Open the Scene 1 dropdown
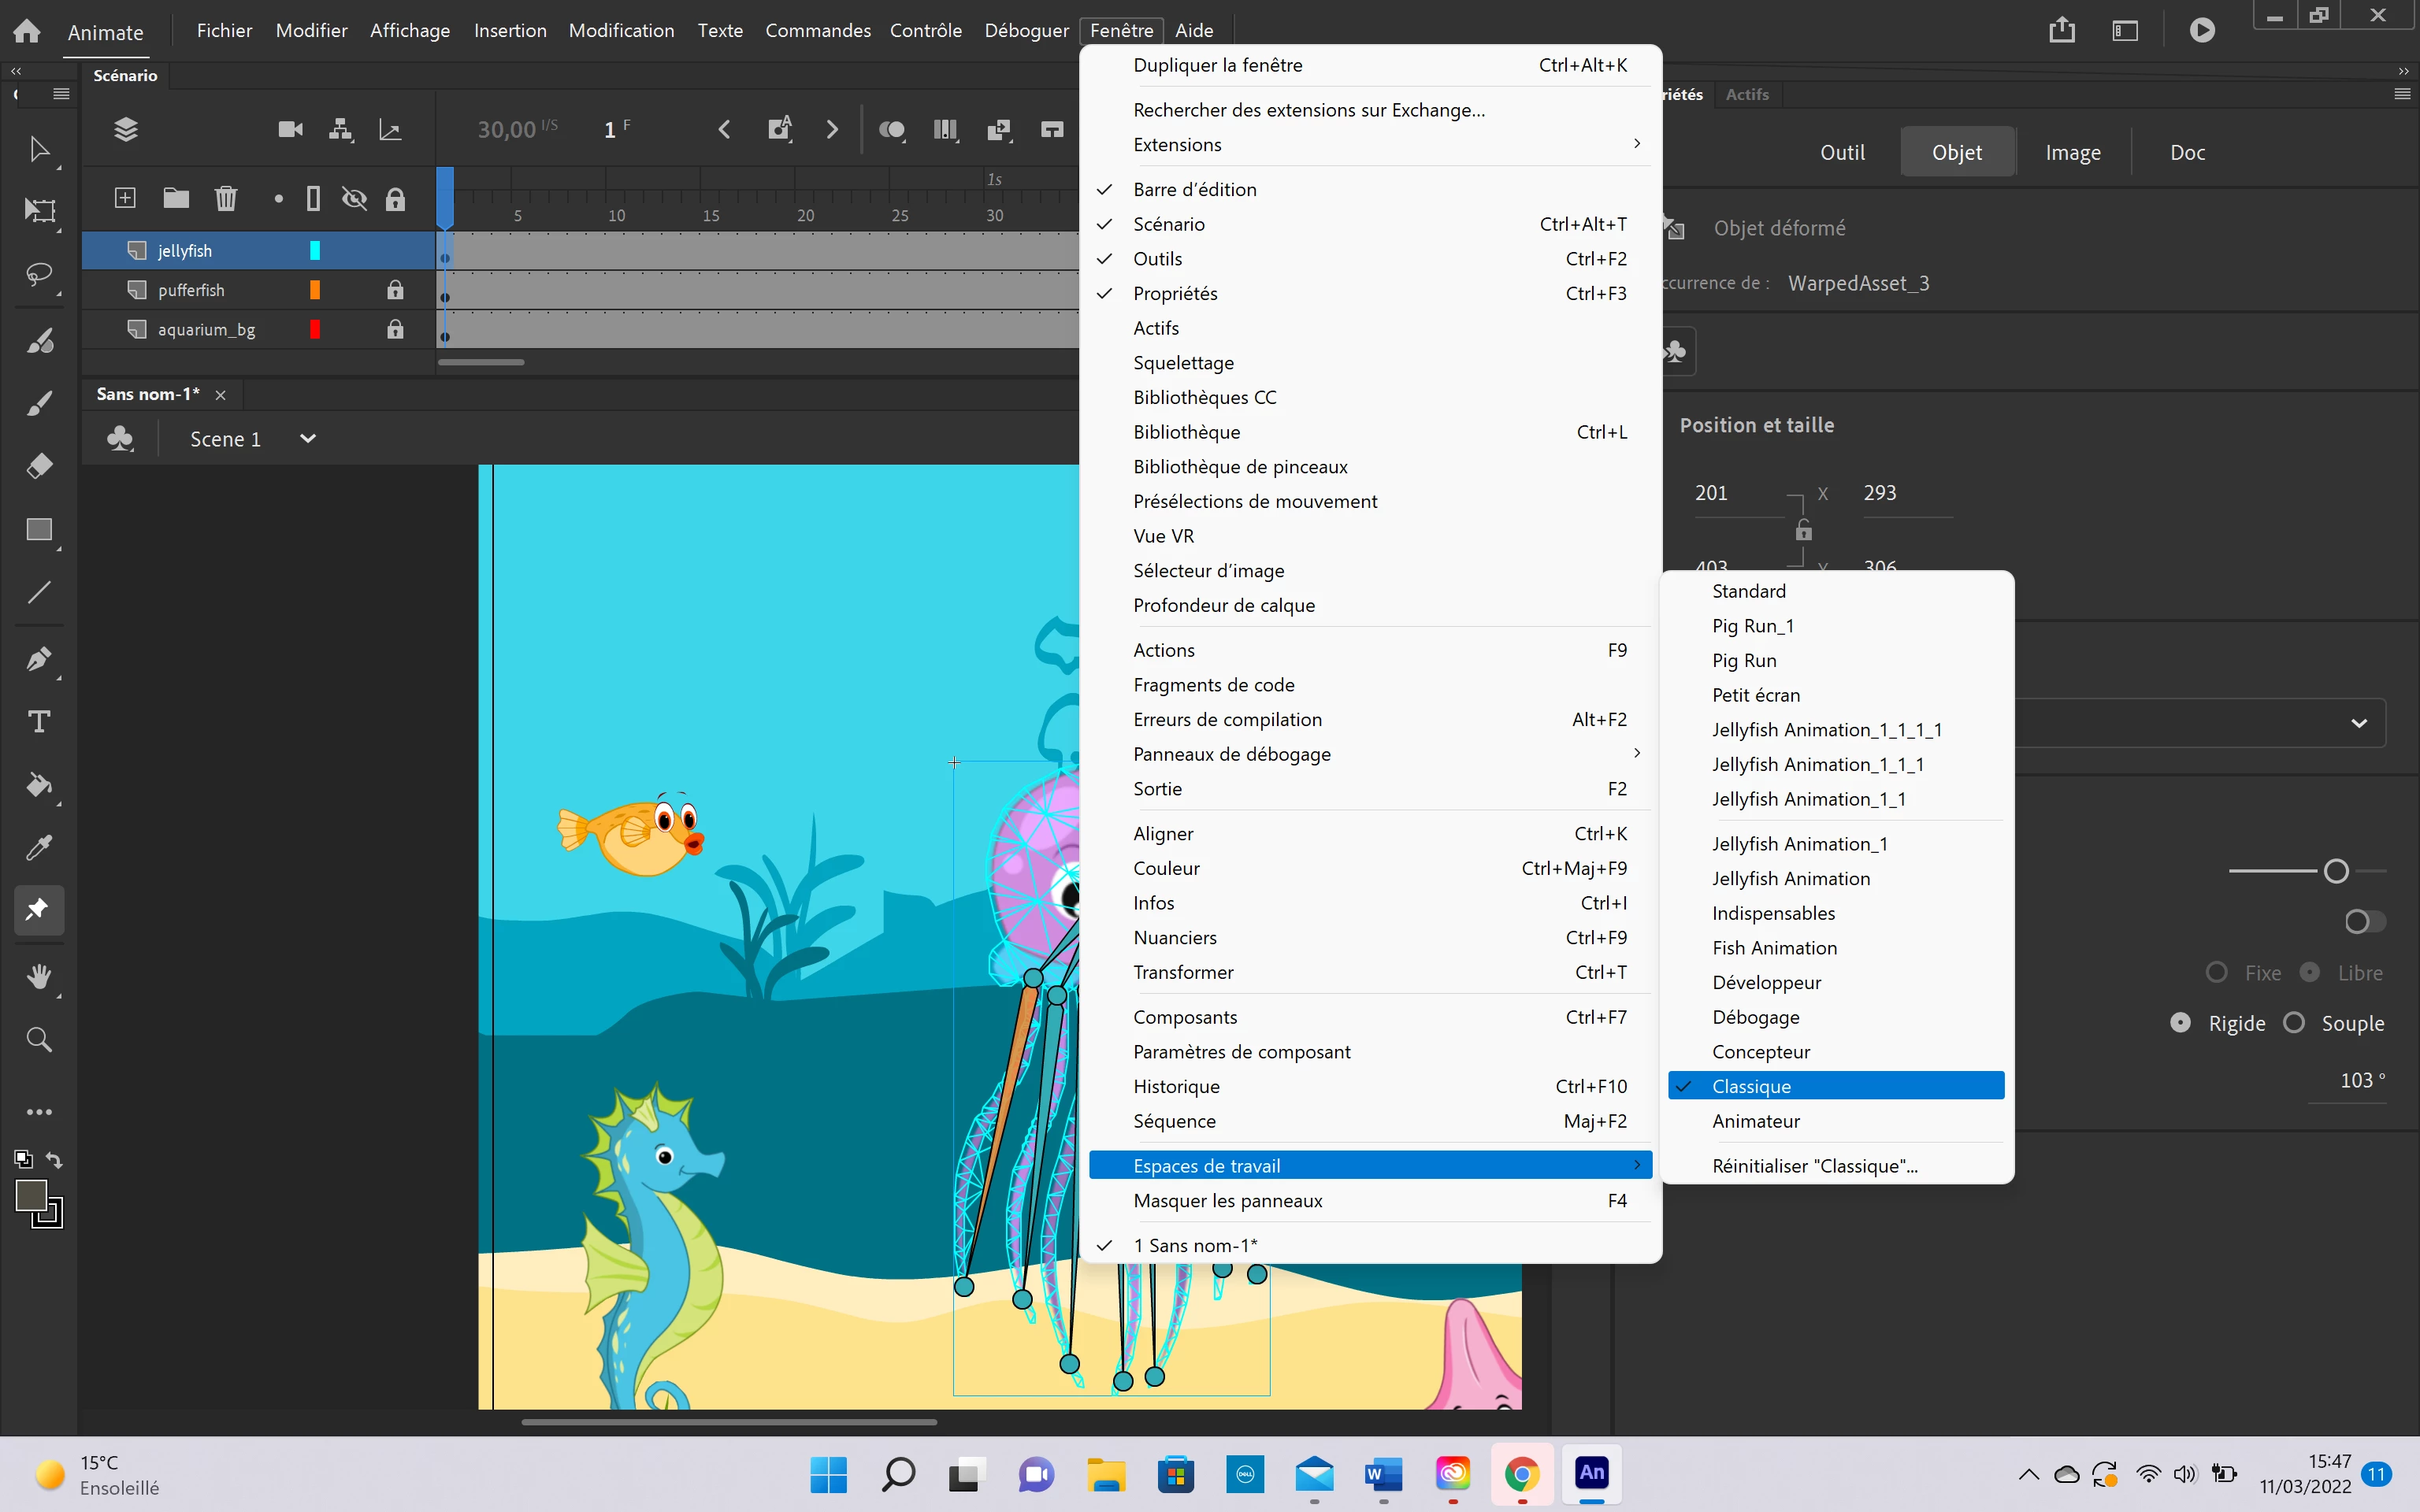 click(x=308, y=439)
